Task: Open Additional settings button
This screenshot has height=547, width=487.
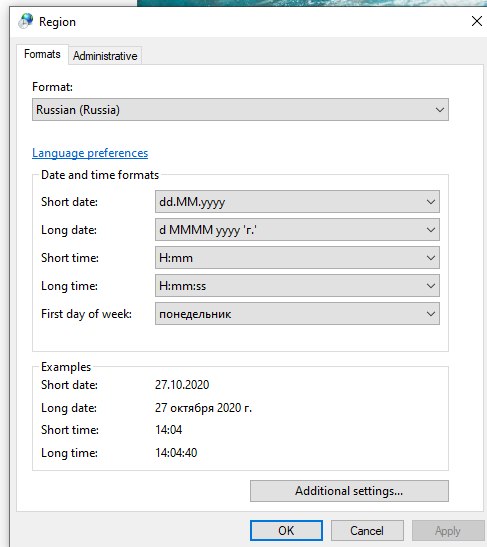Action: (x=349, y=491)
